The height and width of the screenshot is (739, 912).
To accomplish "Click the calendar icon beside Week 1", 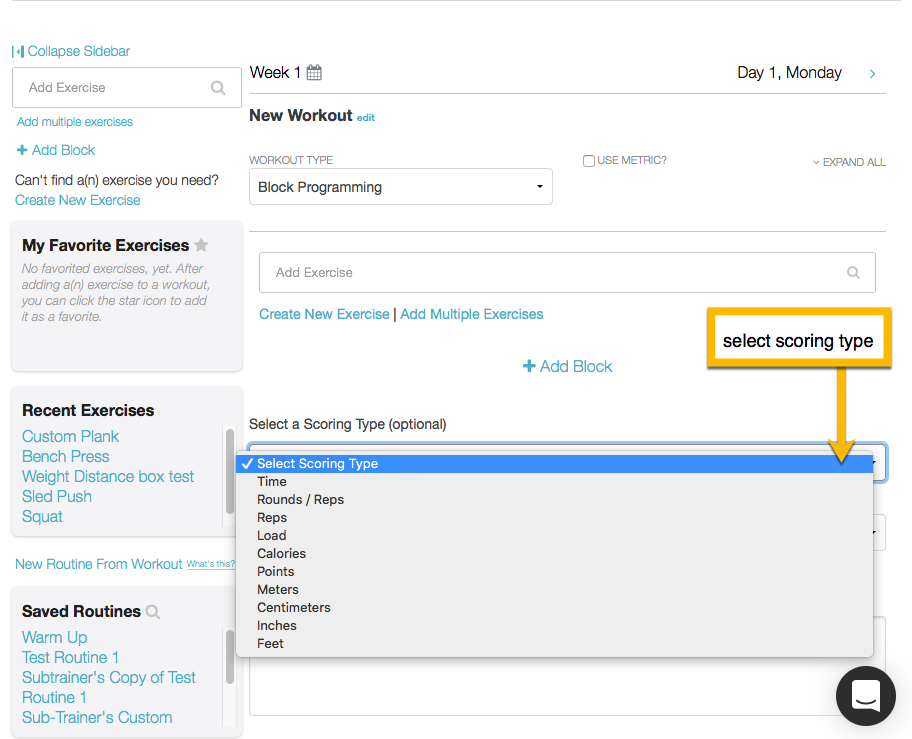I will pyautogui.click(x=314, y=73).
